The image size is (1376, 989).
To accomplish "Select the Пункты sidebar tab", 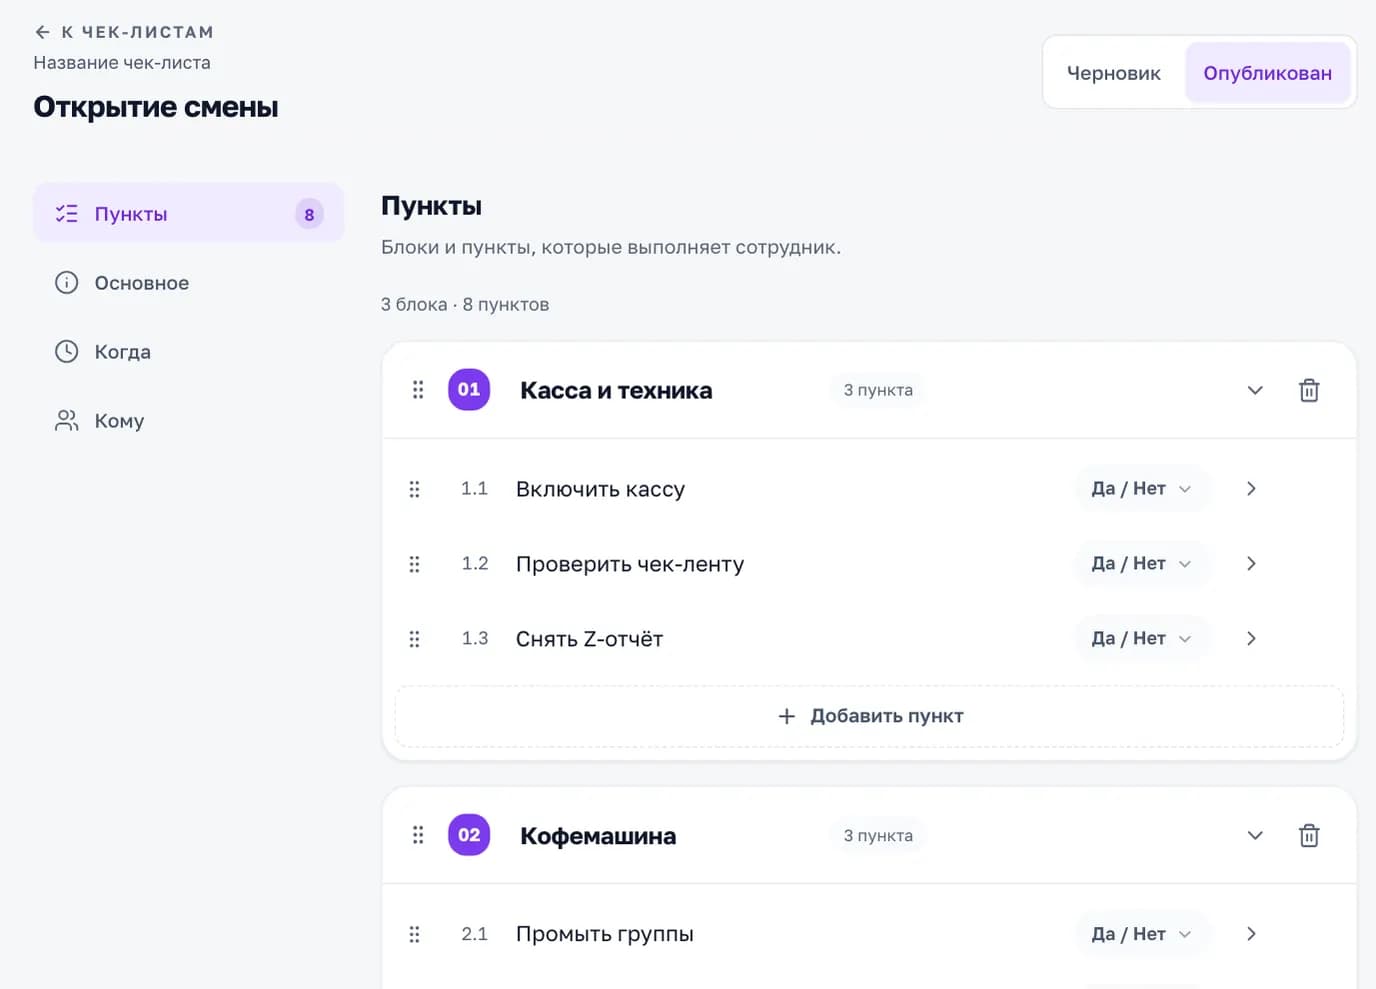I will tap(189, 213).
